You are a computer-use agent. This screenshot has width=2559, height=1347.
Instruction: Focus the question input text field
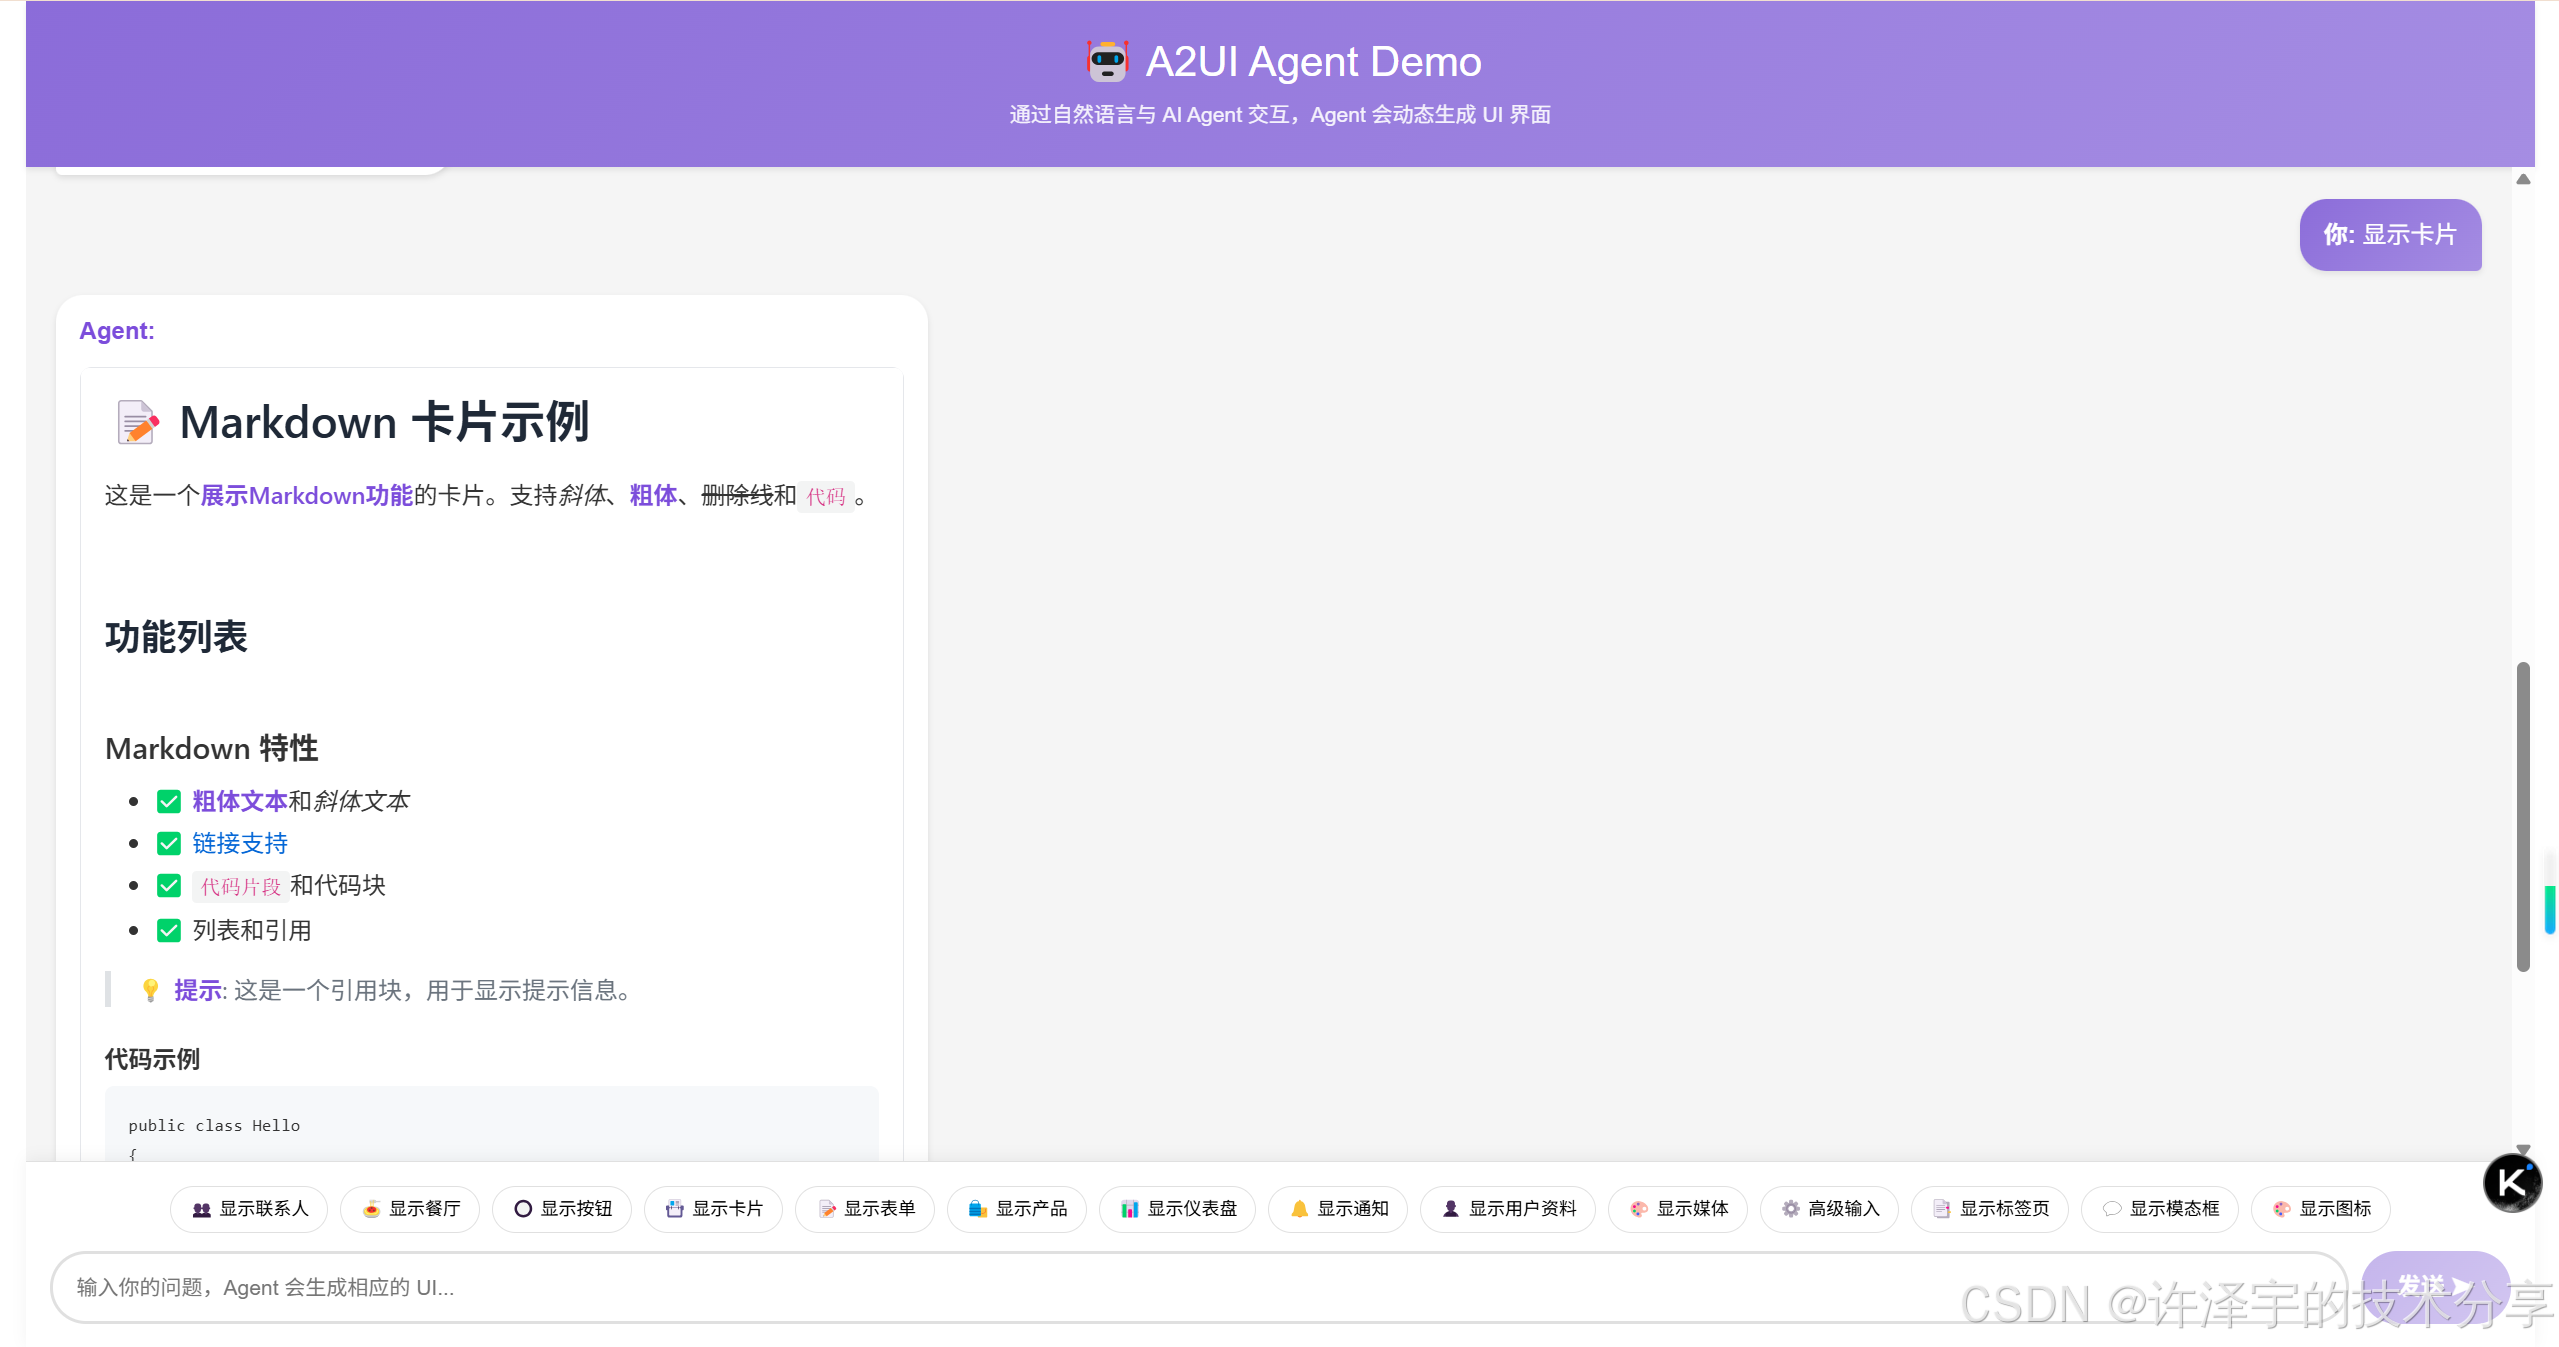[x=1200, y=1287]
